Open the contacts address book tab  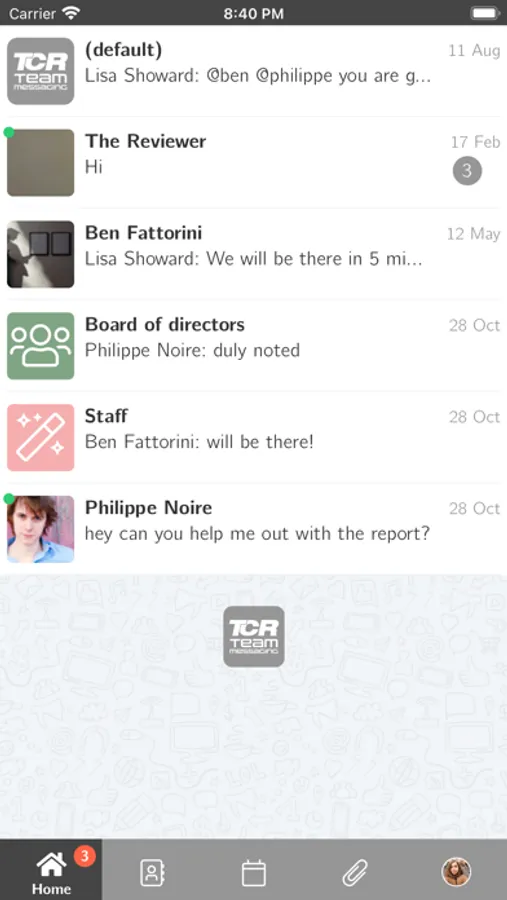click(x=152, y=873)
